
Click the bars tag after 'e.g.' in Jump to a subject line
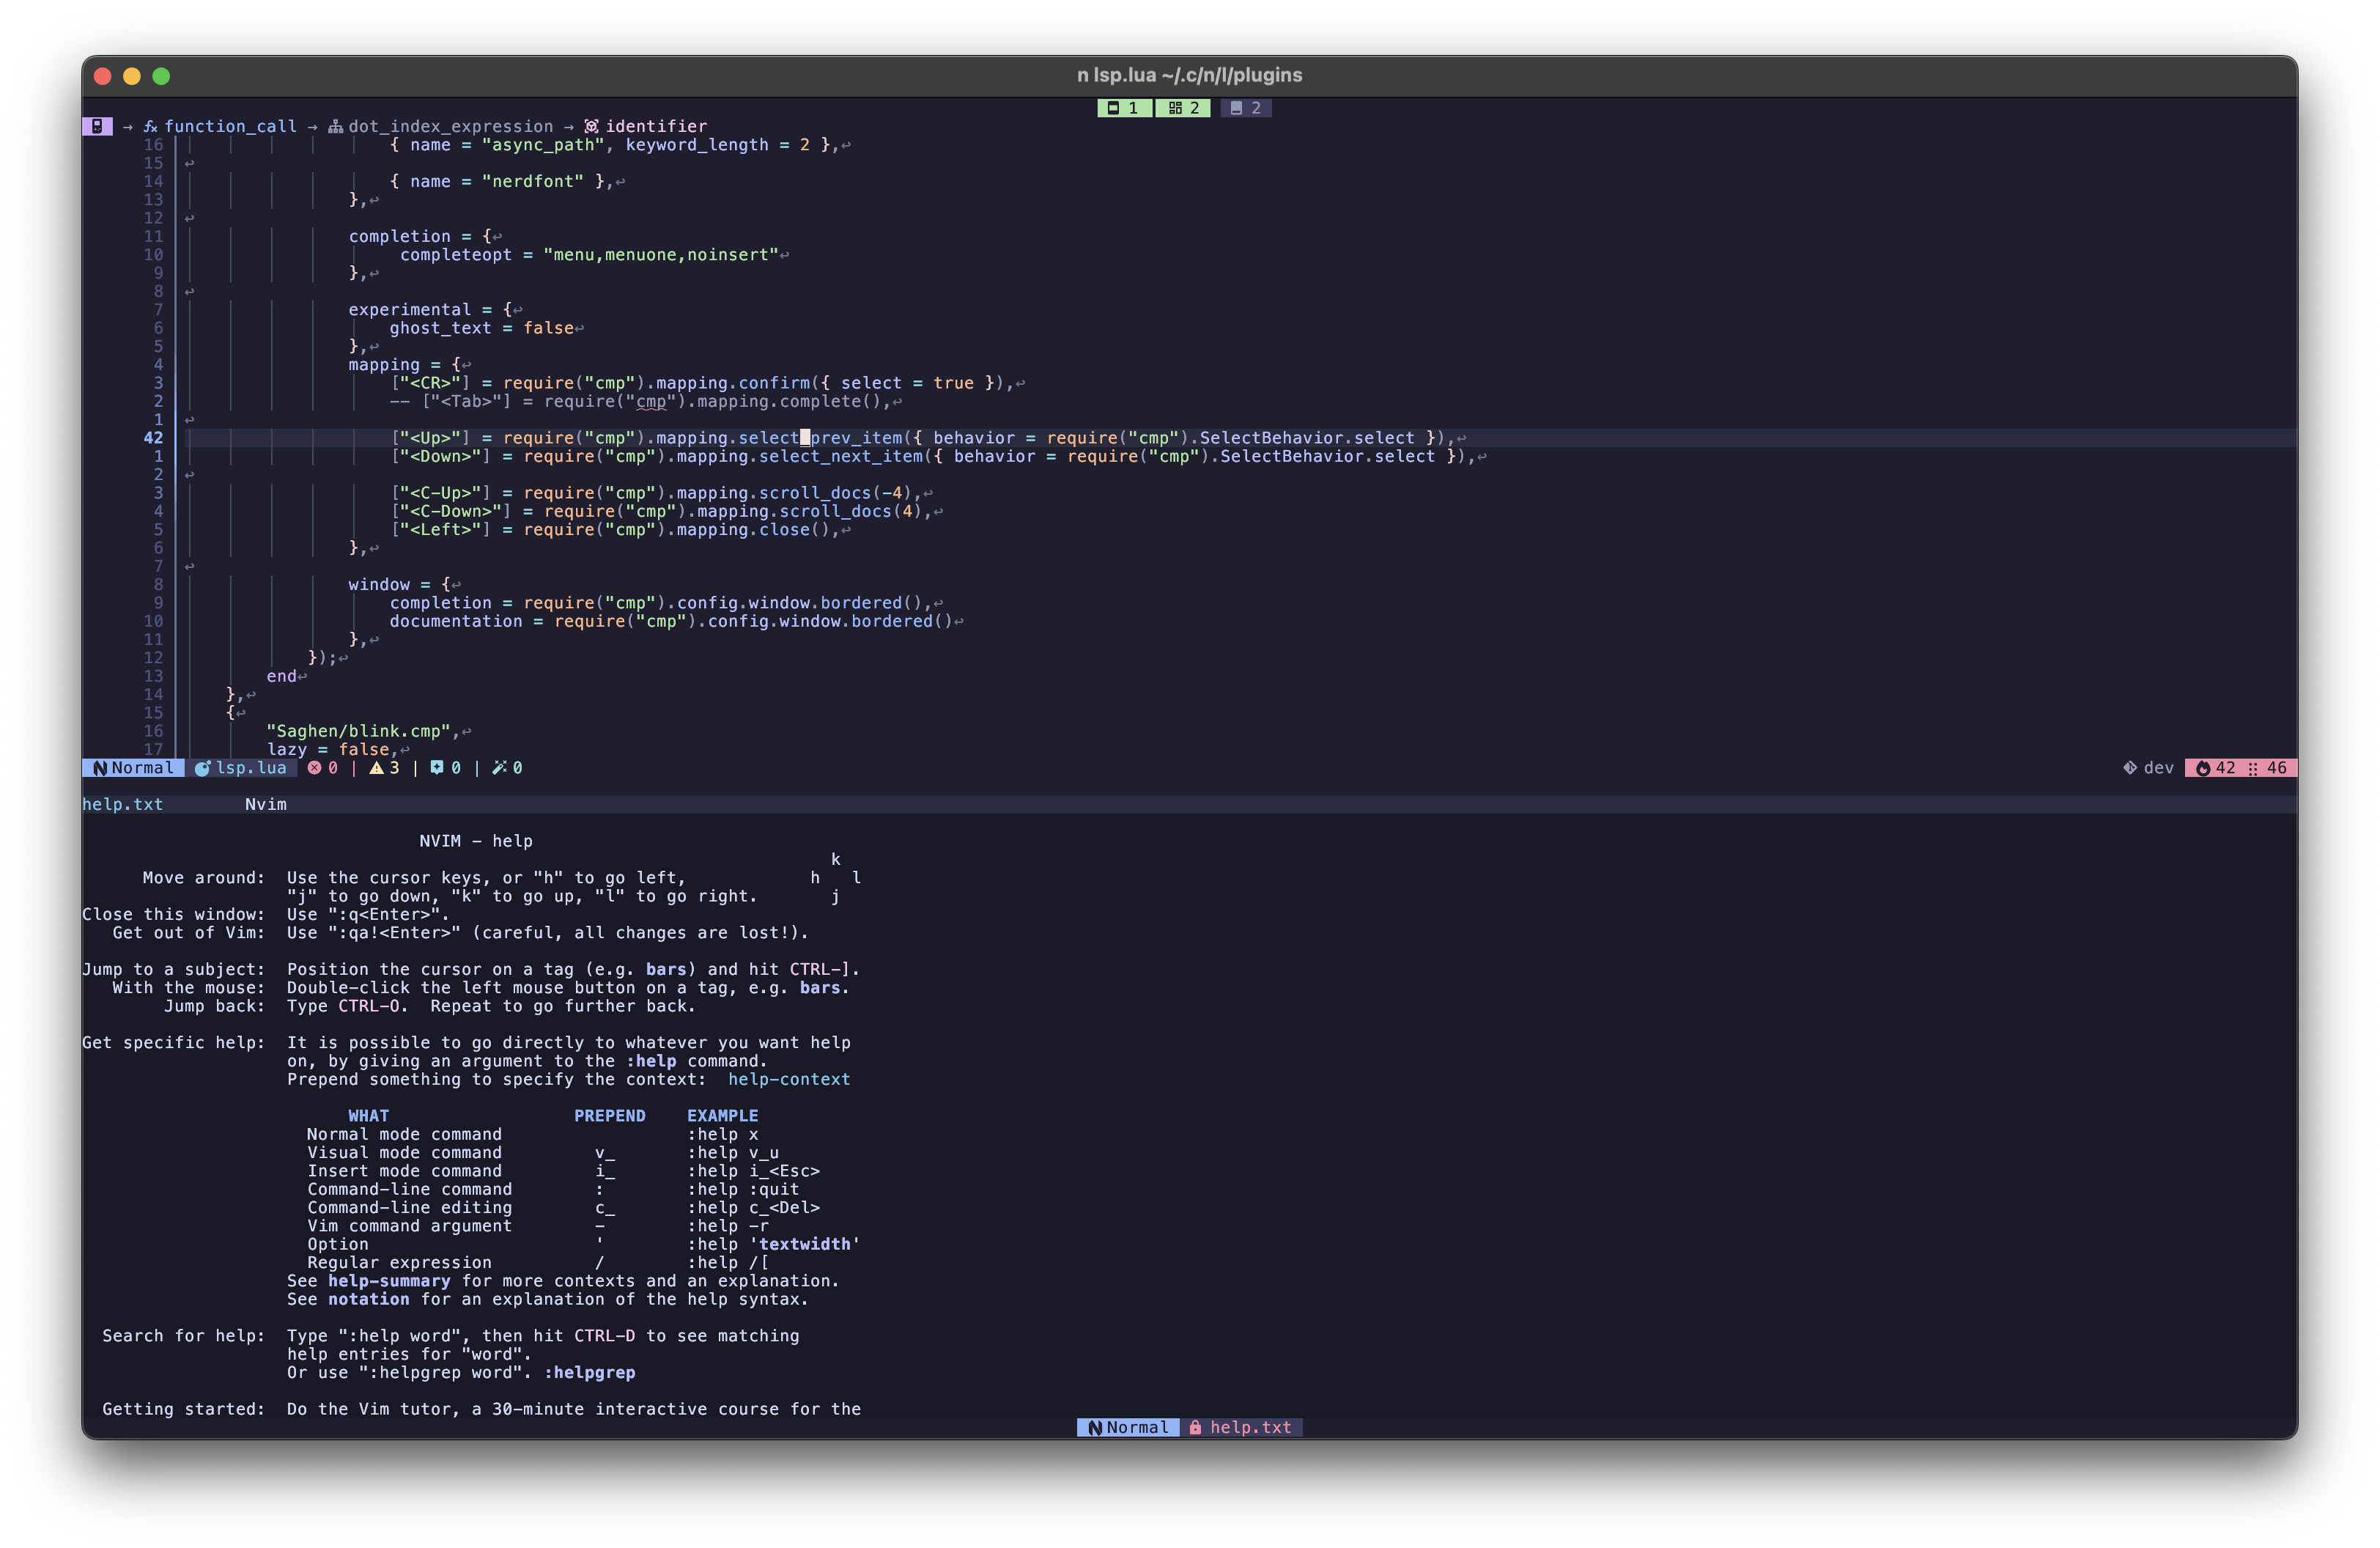[x=666, y=969]
